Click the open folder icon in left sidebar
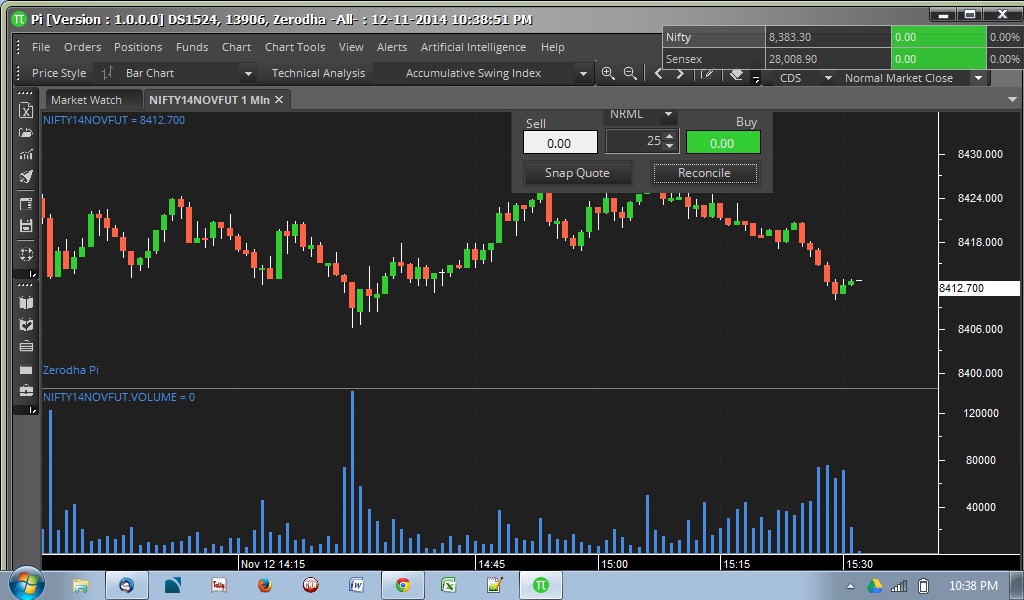1024x600 pixels. coord(25,133)
